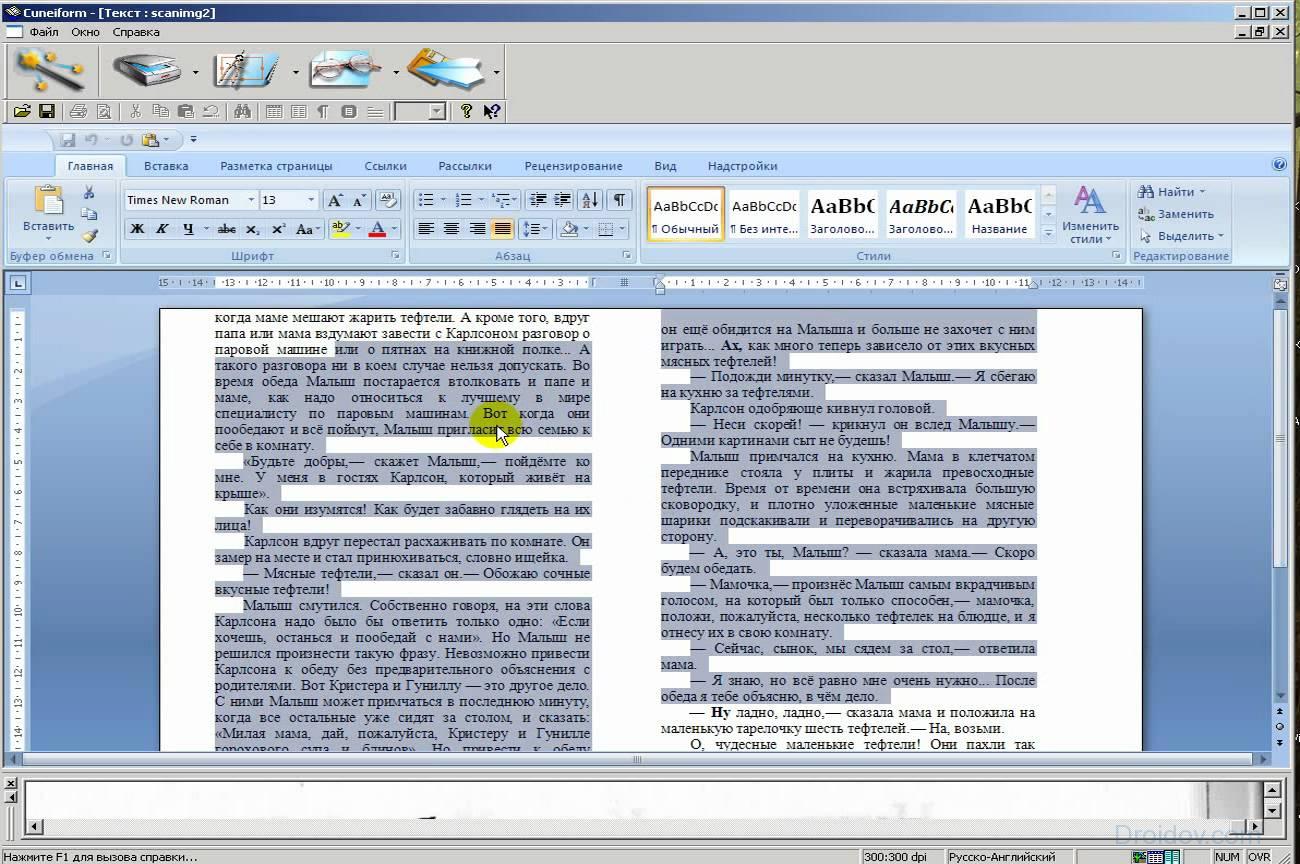Open the Абзац dialog launcher
Viewport: 1300px width, 864px height.
(627, 256)
